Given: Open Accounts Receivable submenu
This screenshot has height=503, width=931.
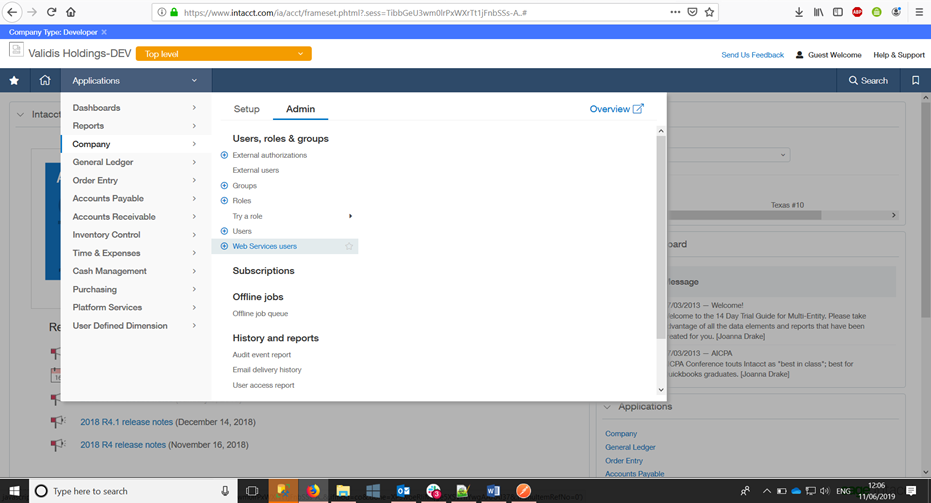Looking at the screenshot, I should 135,217.
